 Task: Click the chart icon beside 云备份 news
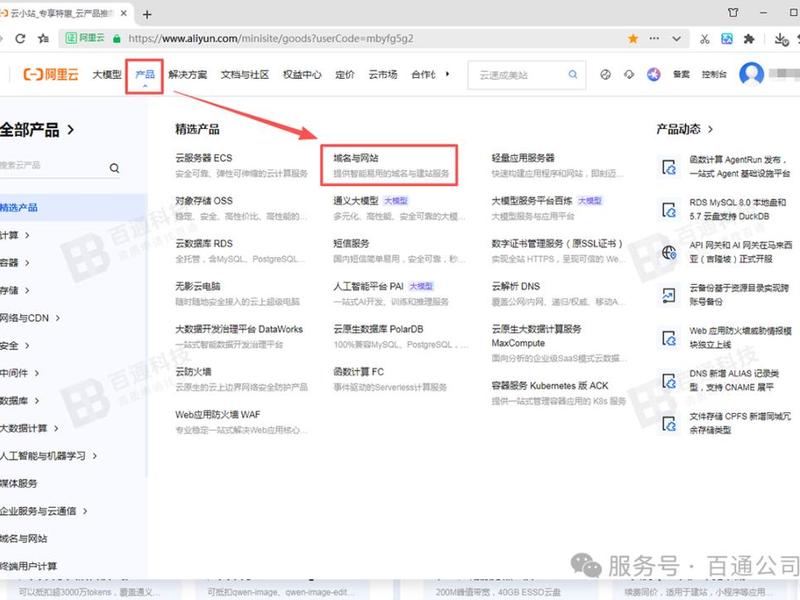pyautogui.click(x=669, y=295)
